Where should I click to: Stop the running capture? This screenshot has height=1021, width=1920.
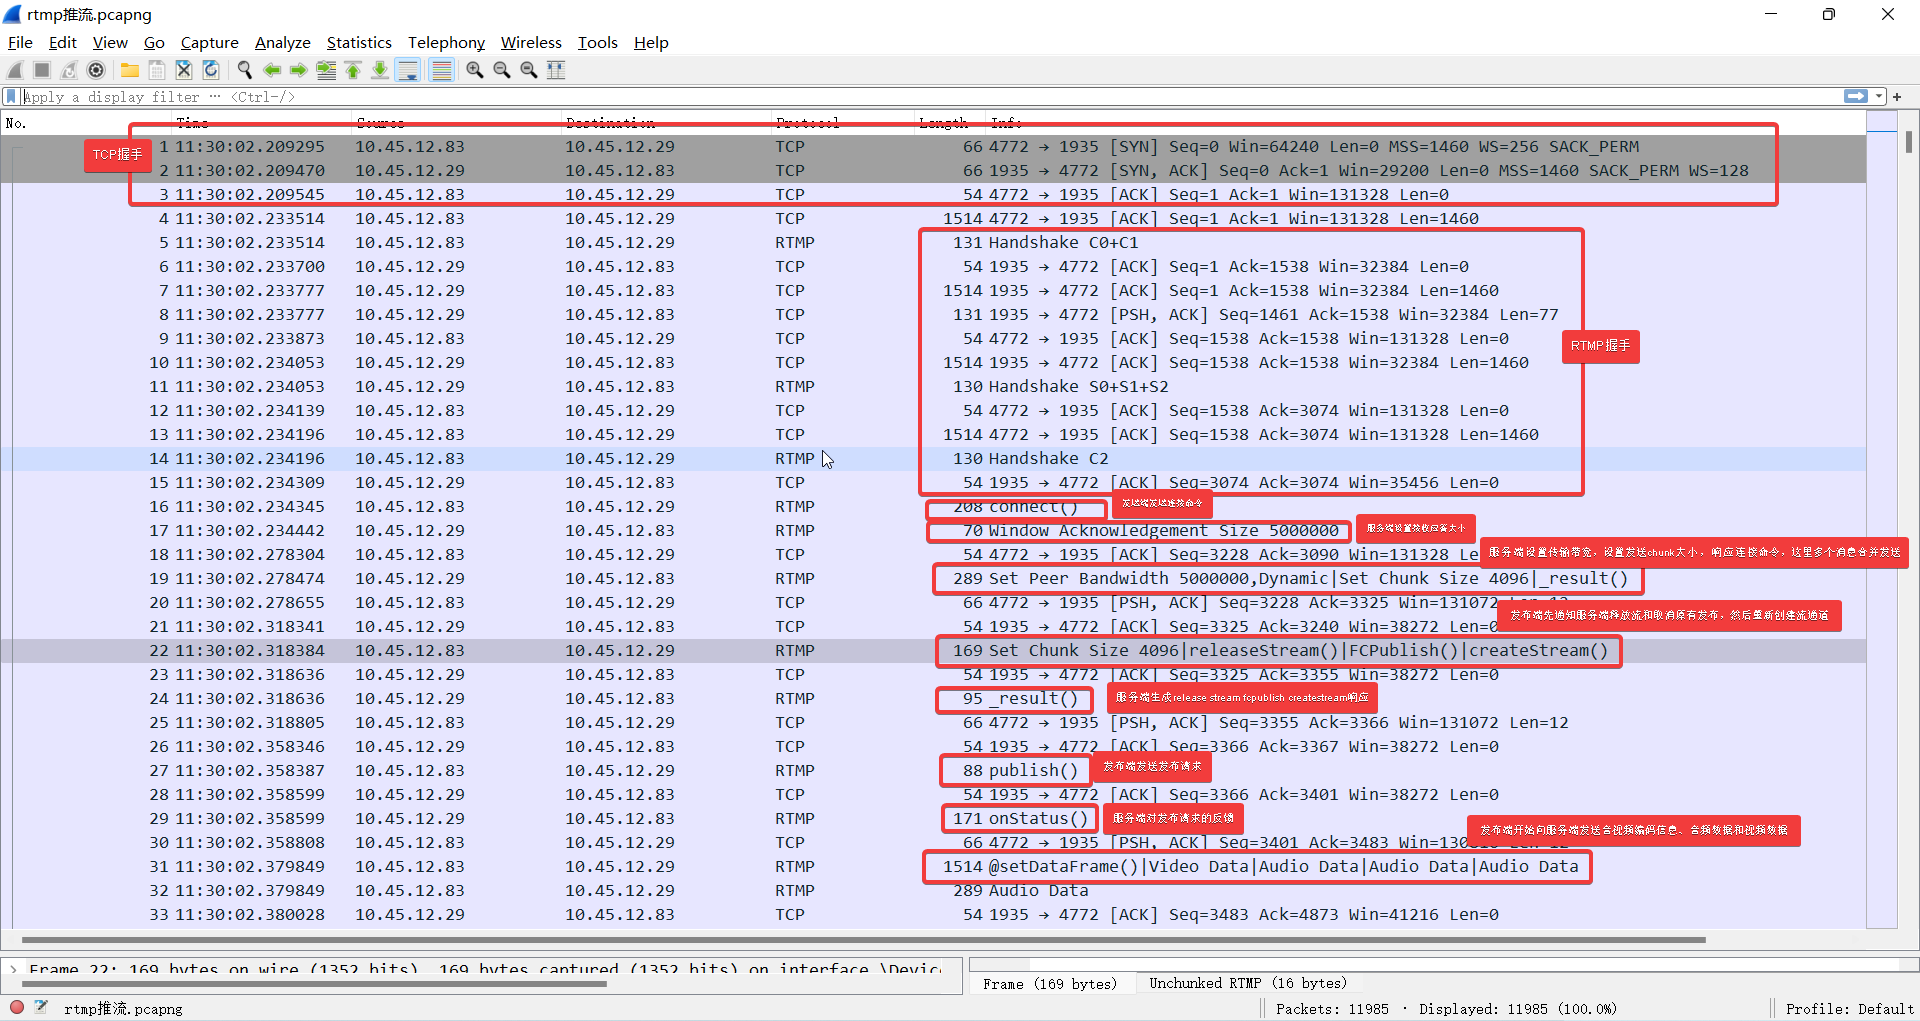(x=42, y=70)
